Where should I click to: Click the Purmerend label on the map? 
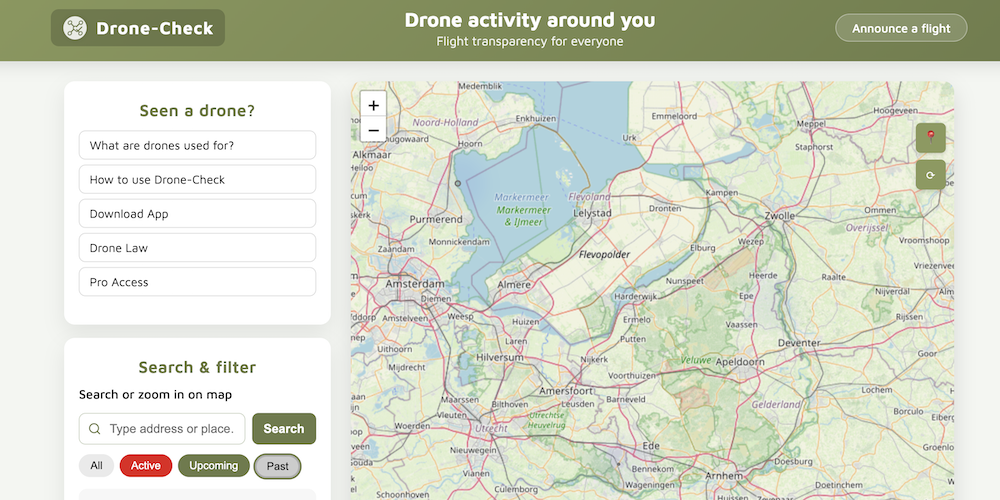[436, 219]
